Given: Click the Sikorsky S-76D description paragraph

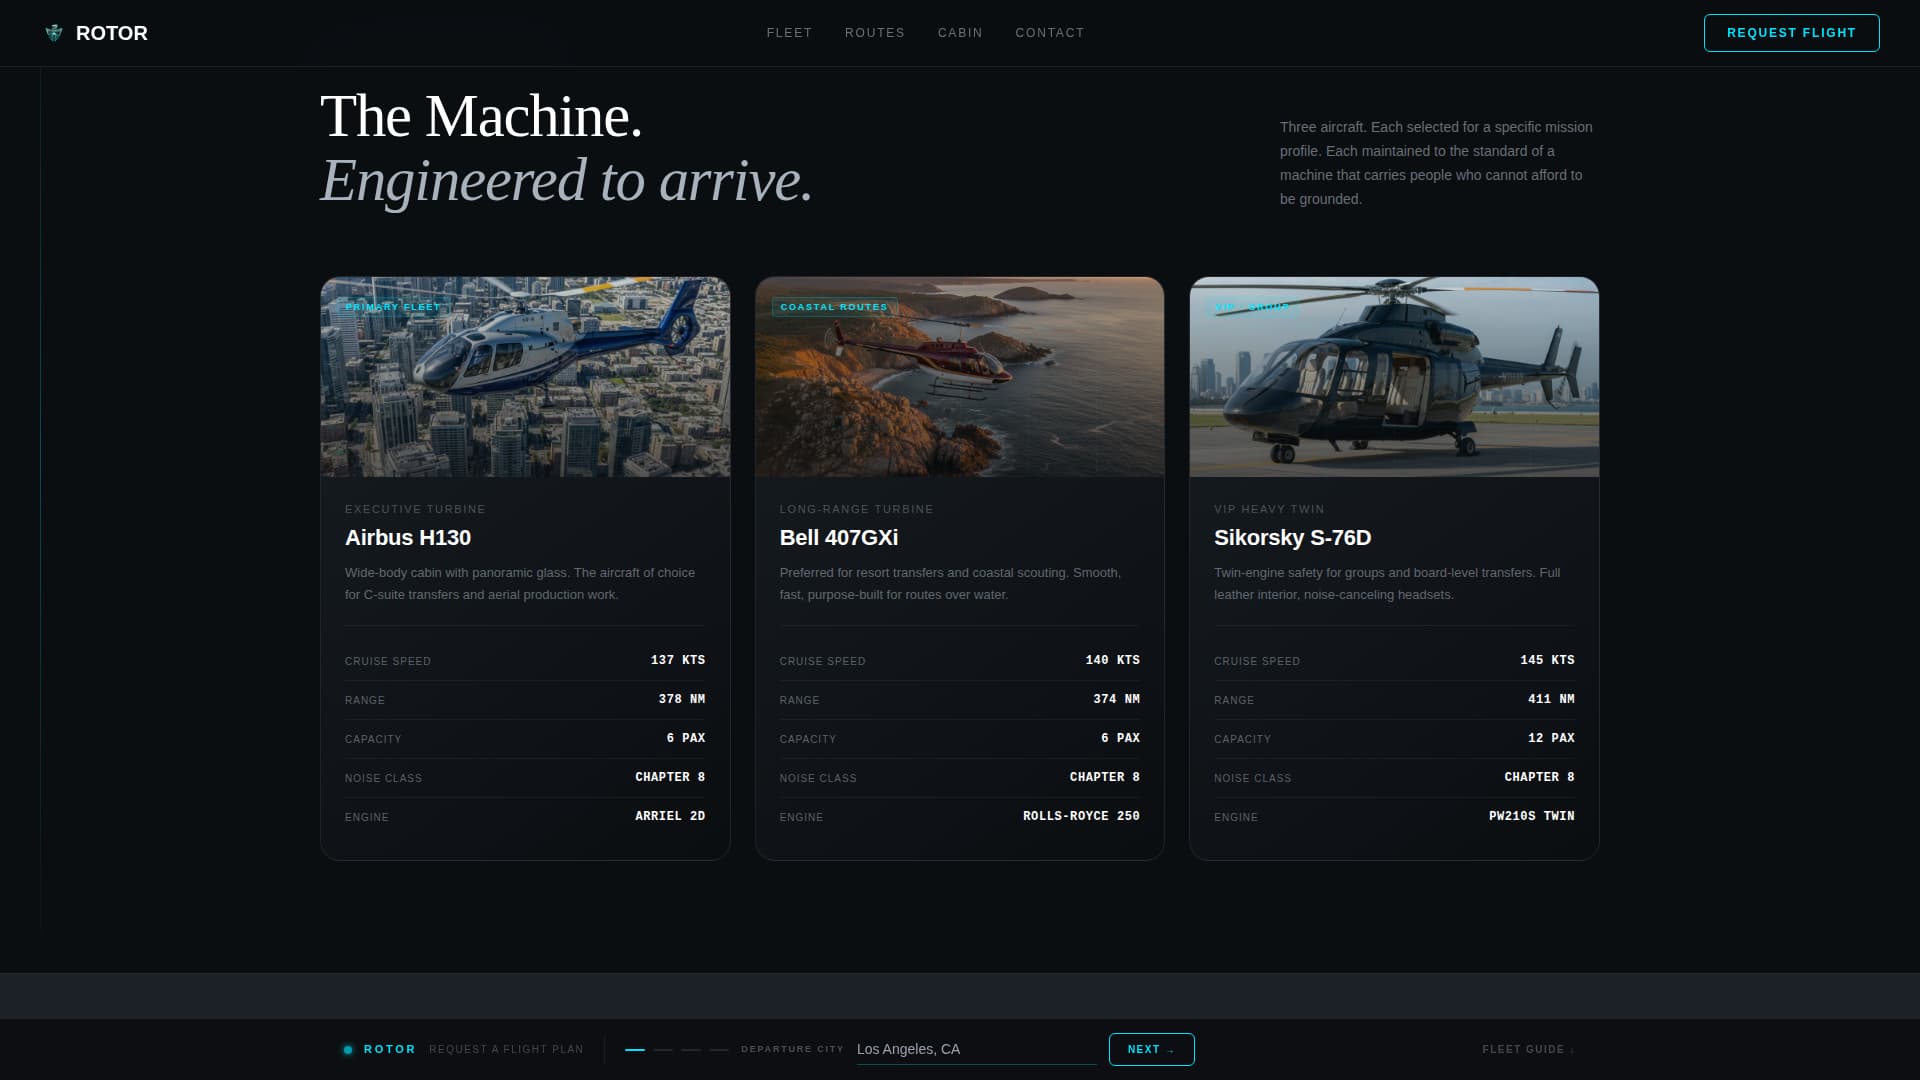Looking at the screenshot, I should click(1387, 583).
